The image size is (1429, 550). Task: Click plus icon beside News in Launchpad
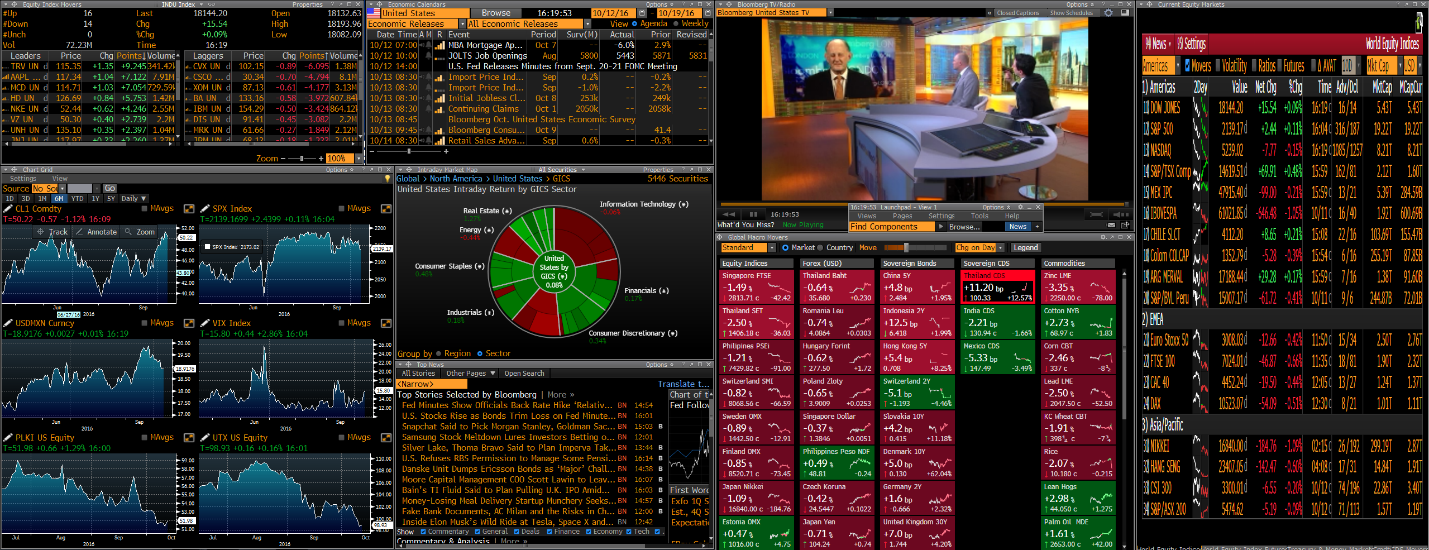click(x=1037, y=226)
